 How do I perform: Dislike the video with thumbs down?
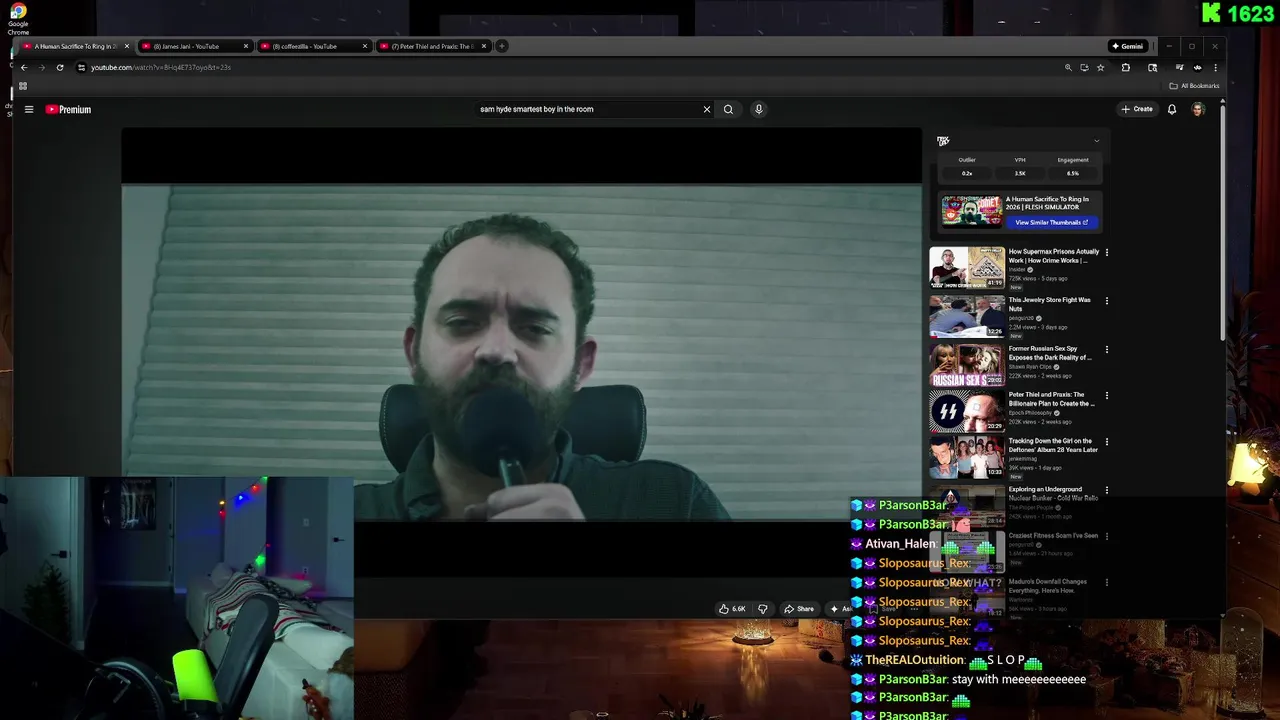pyautogui.click(x=763, y=608)
